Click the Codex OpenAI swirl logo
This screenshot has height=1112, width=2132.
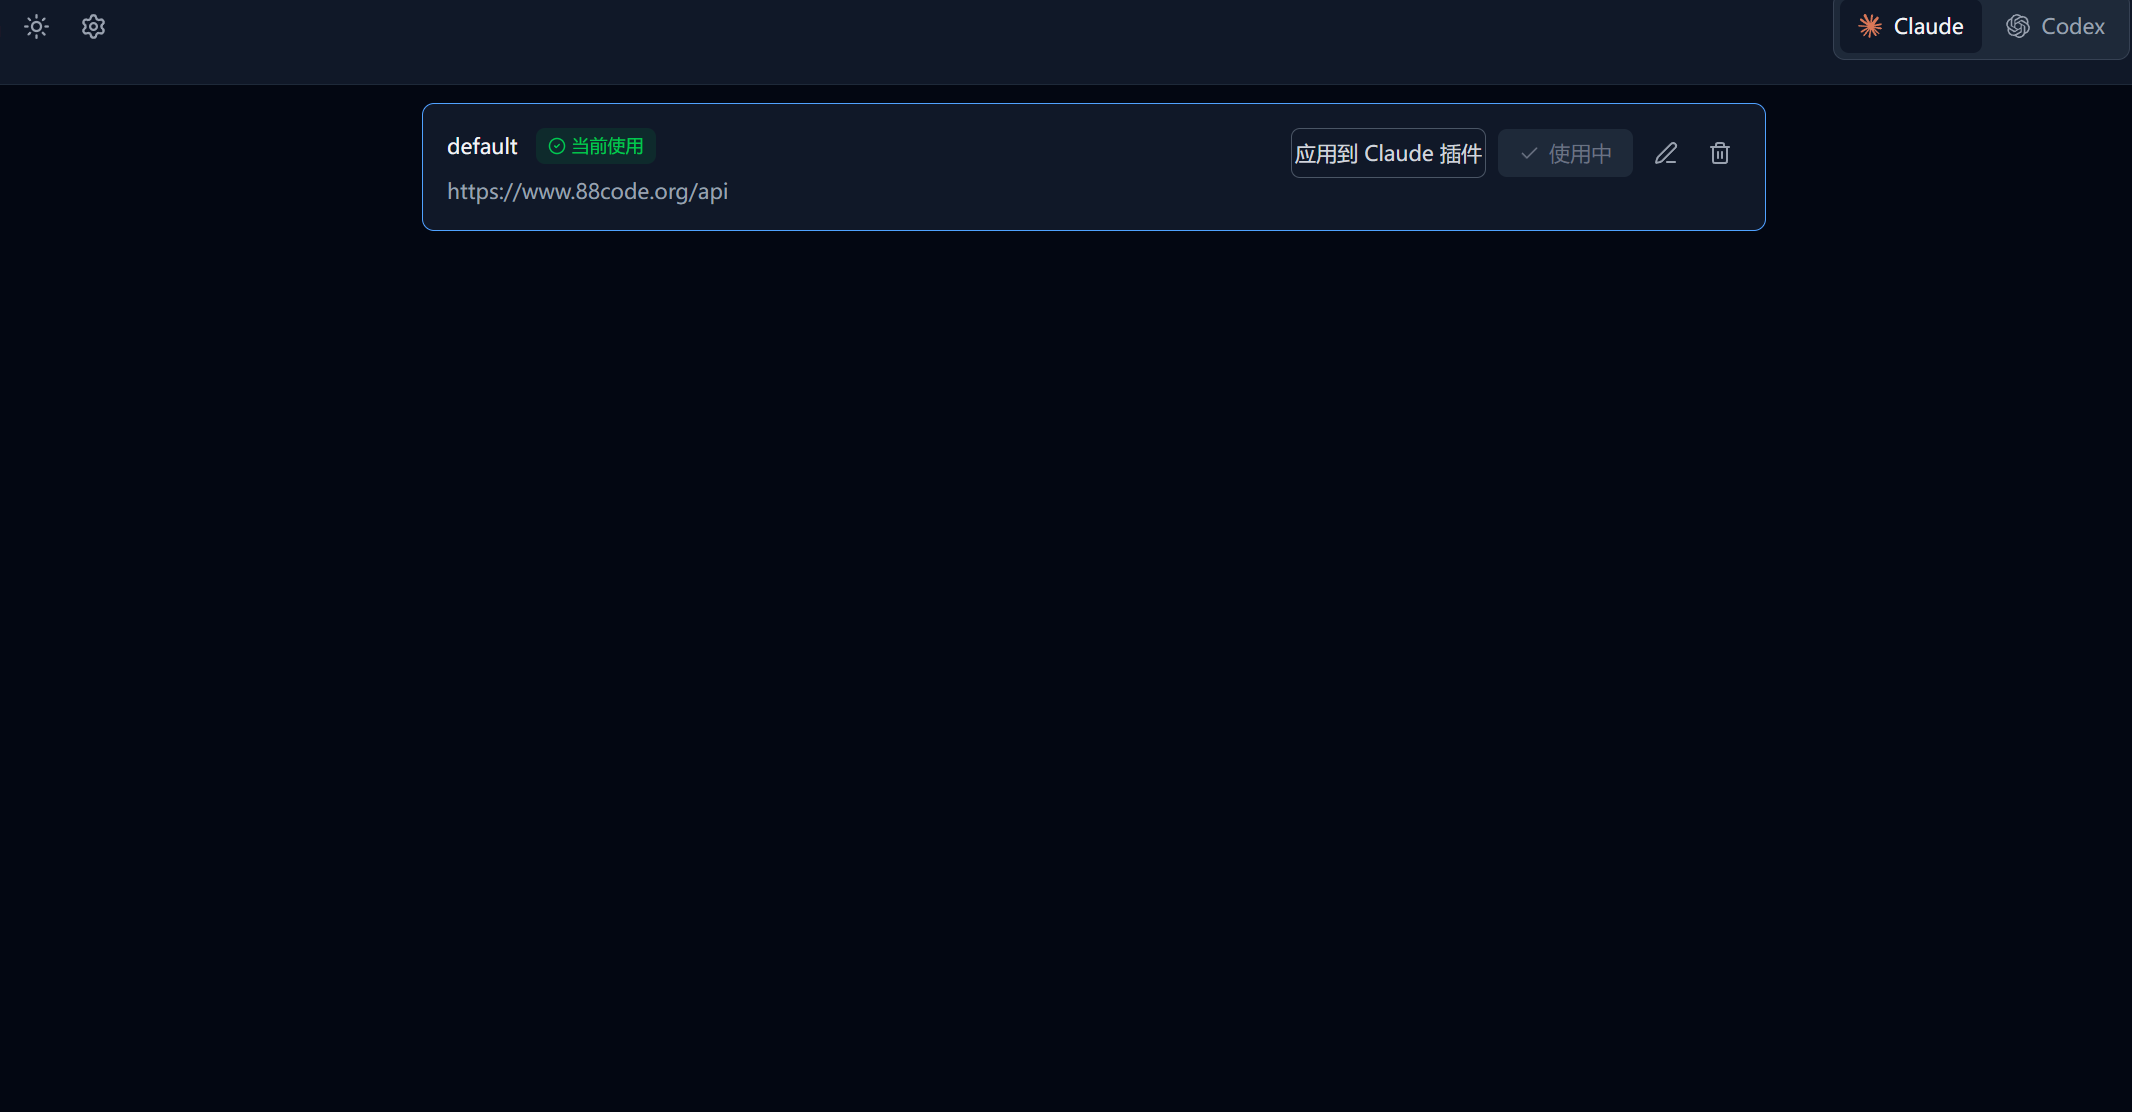pos(2018,27)
